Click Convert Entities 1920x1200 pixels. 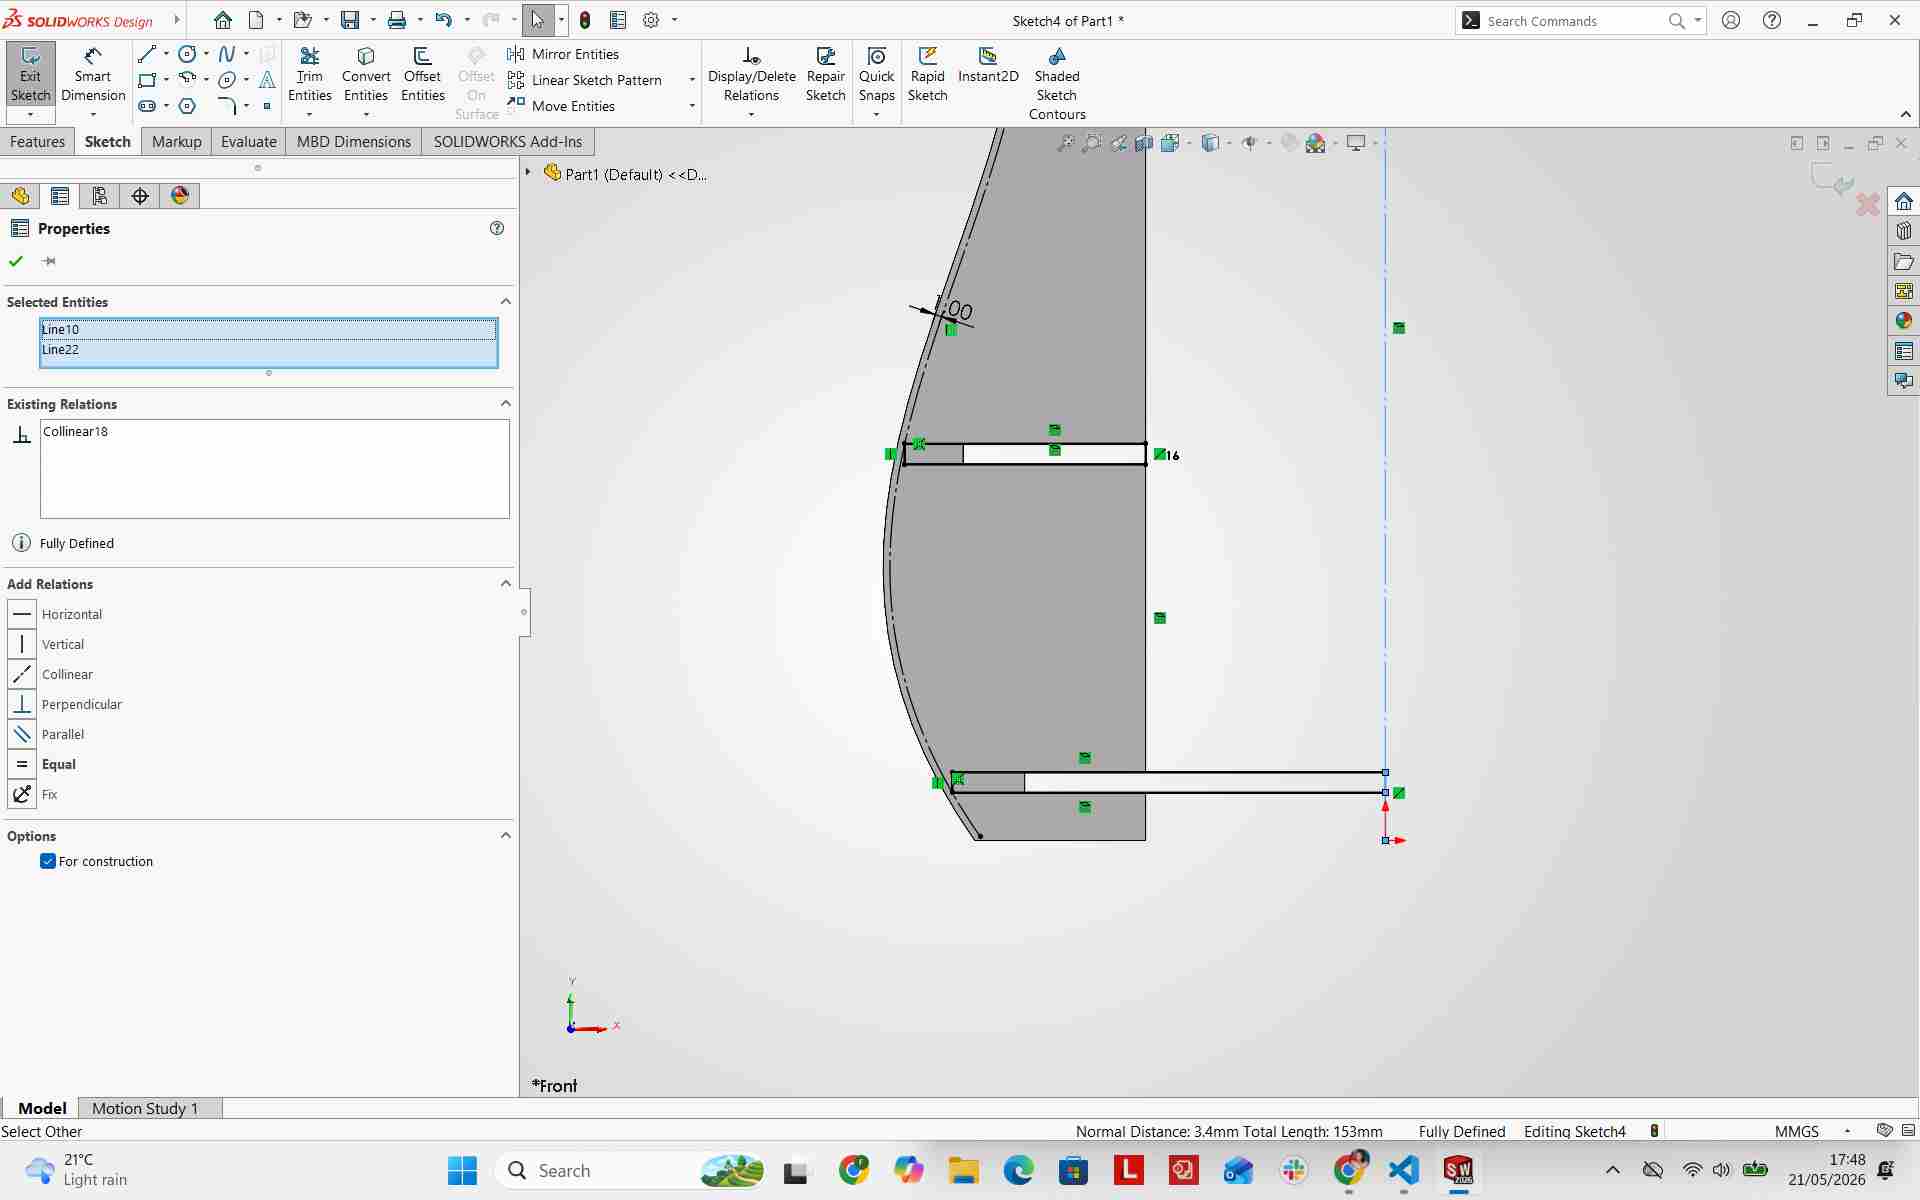tap(366, 76)
